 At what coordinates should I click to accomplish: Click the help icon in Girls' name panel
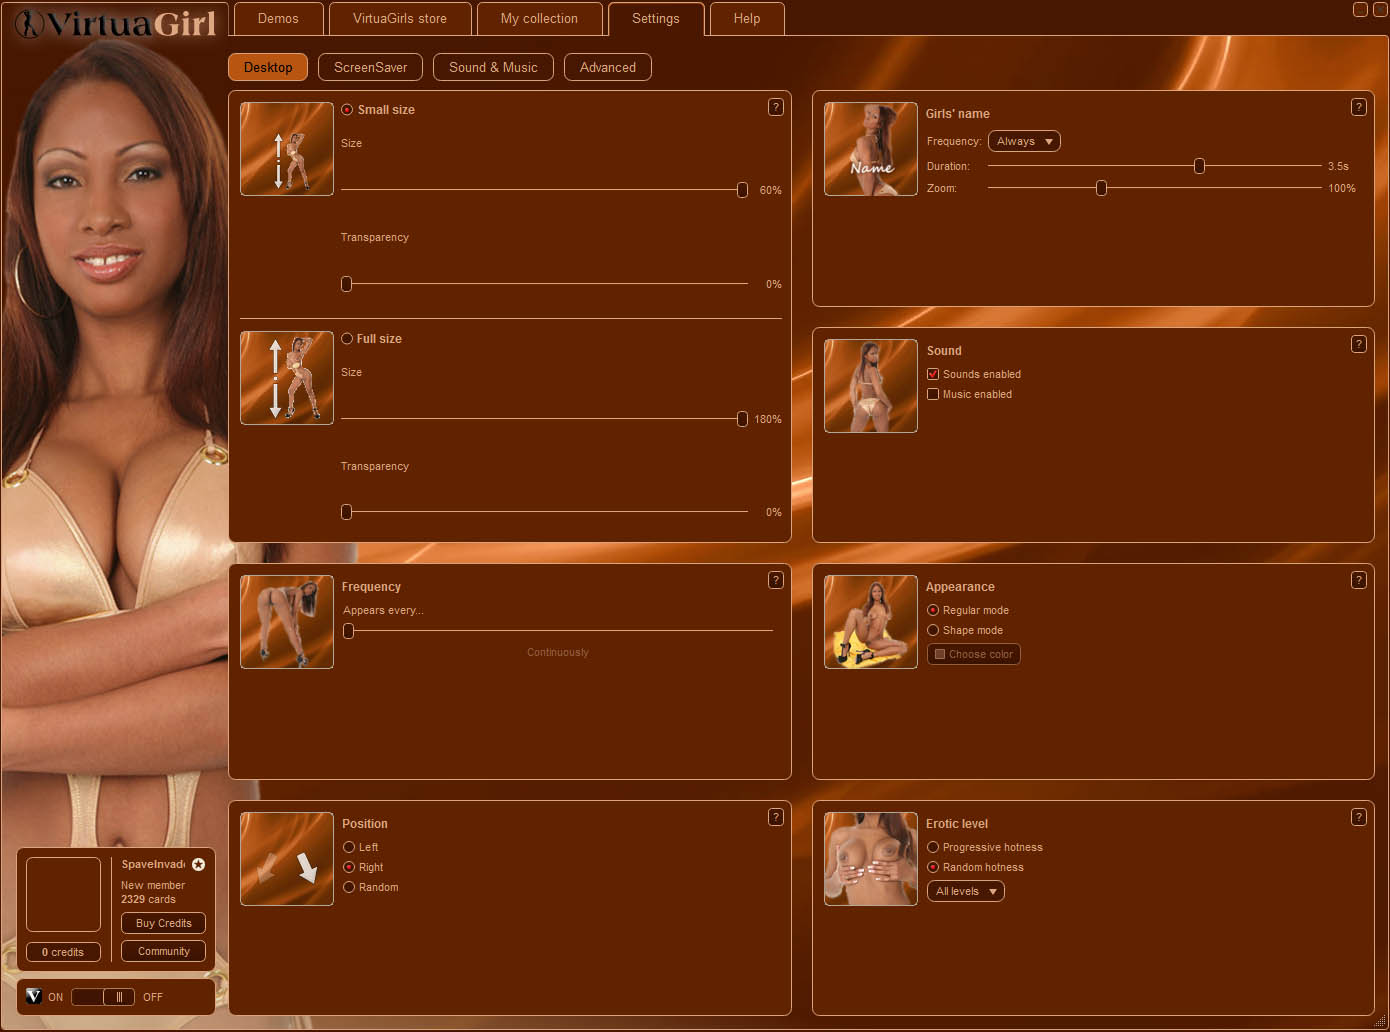(x=1358, y=107)
